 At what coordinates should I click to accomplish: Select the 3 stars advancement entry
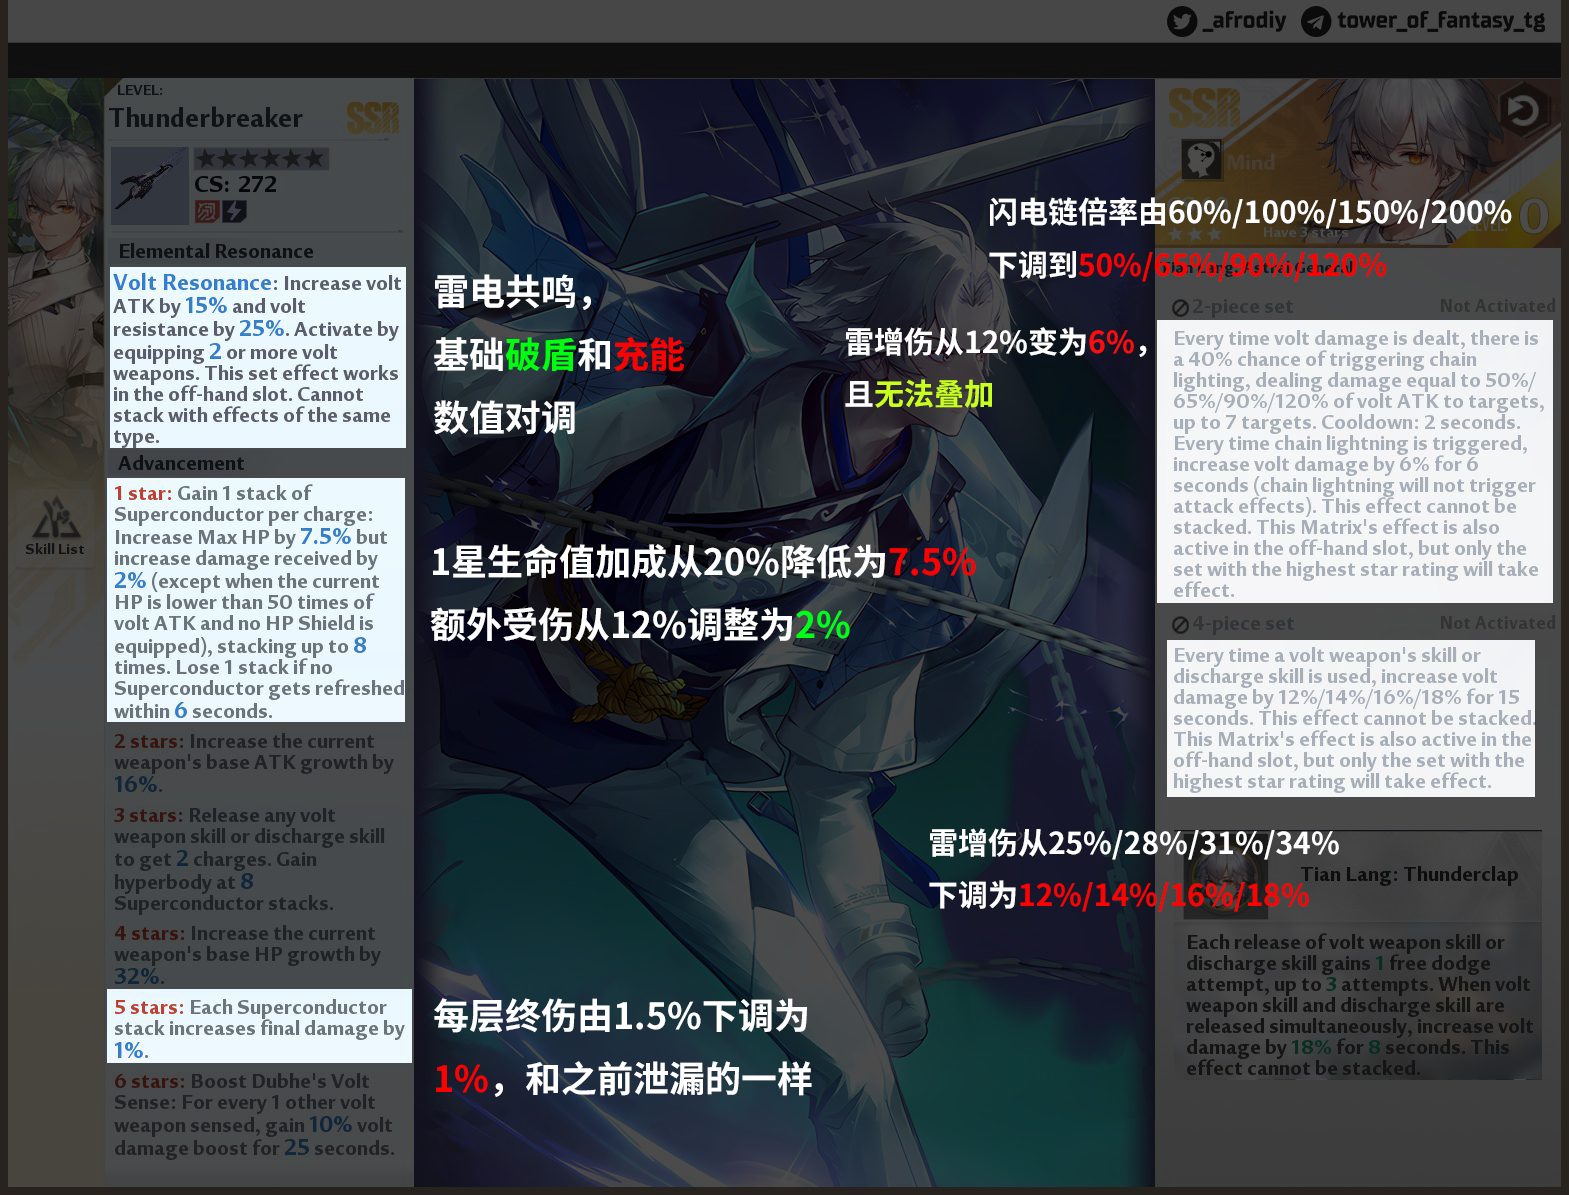tap(251, 859)
